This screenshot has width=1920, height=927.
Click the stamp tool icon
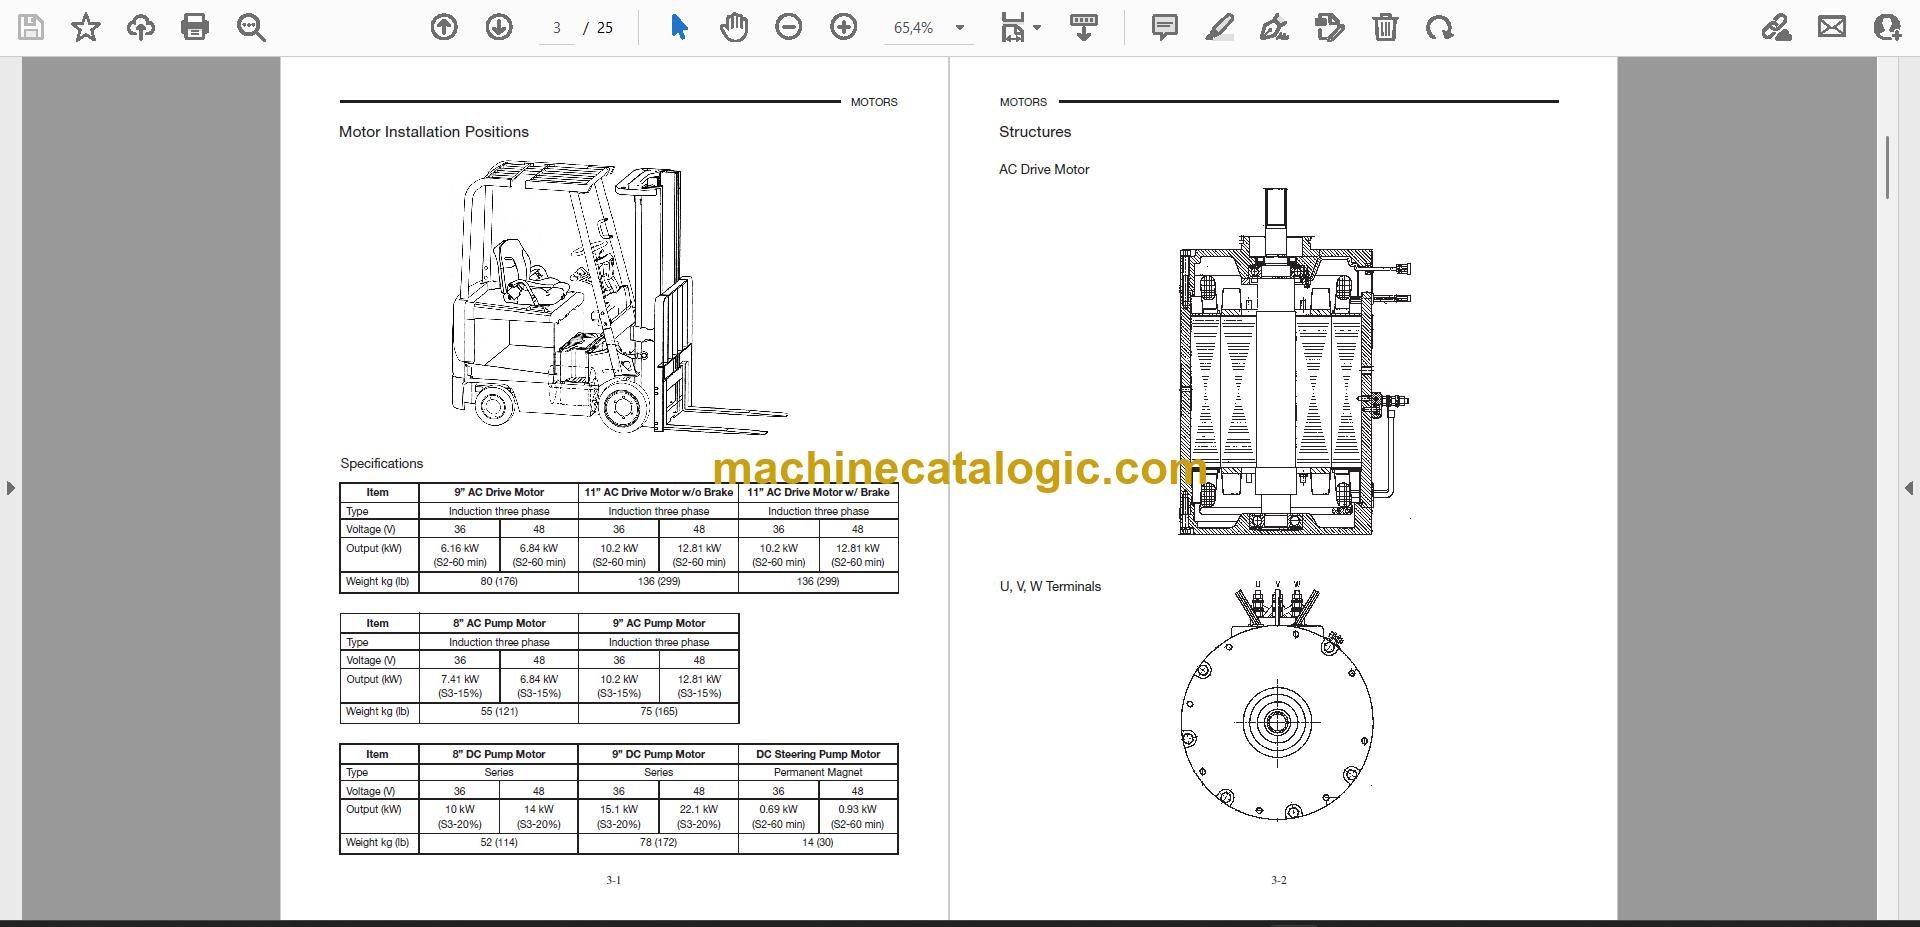click(1330, 27)
